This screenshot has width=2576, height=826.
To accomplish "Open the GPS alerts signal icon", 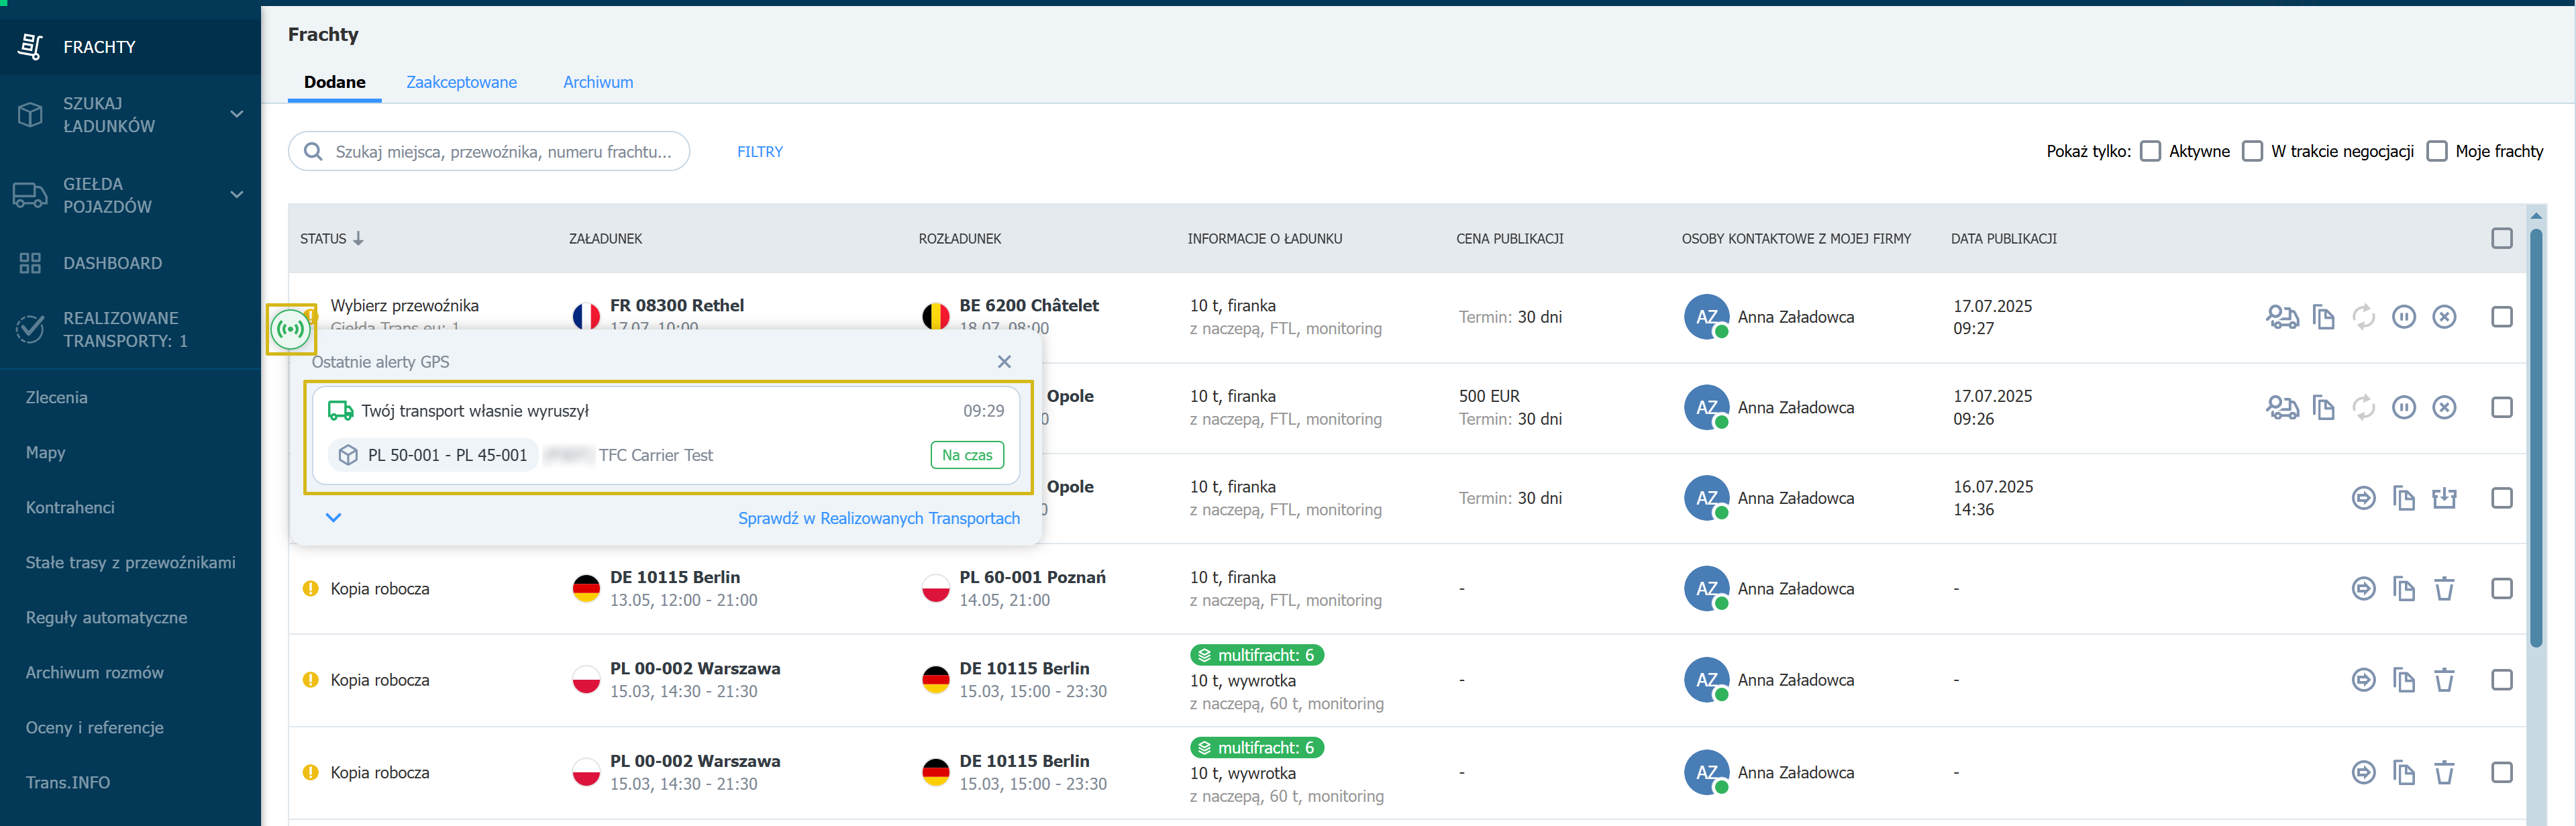I will (291, 329).
